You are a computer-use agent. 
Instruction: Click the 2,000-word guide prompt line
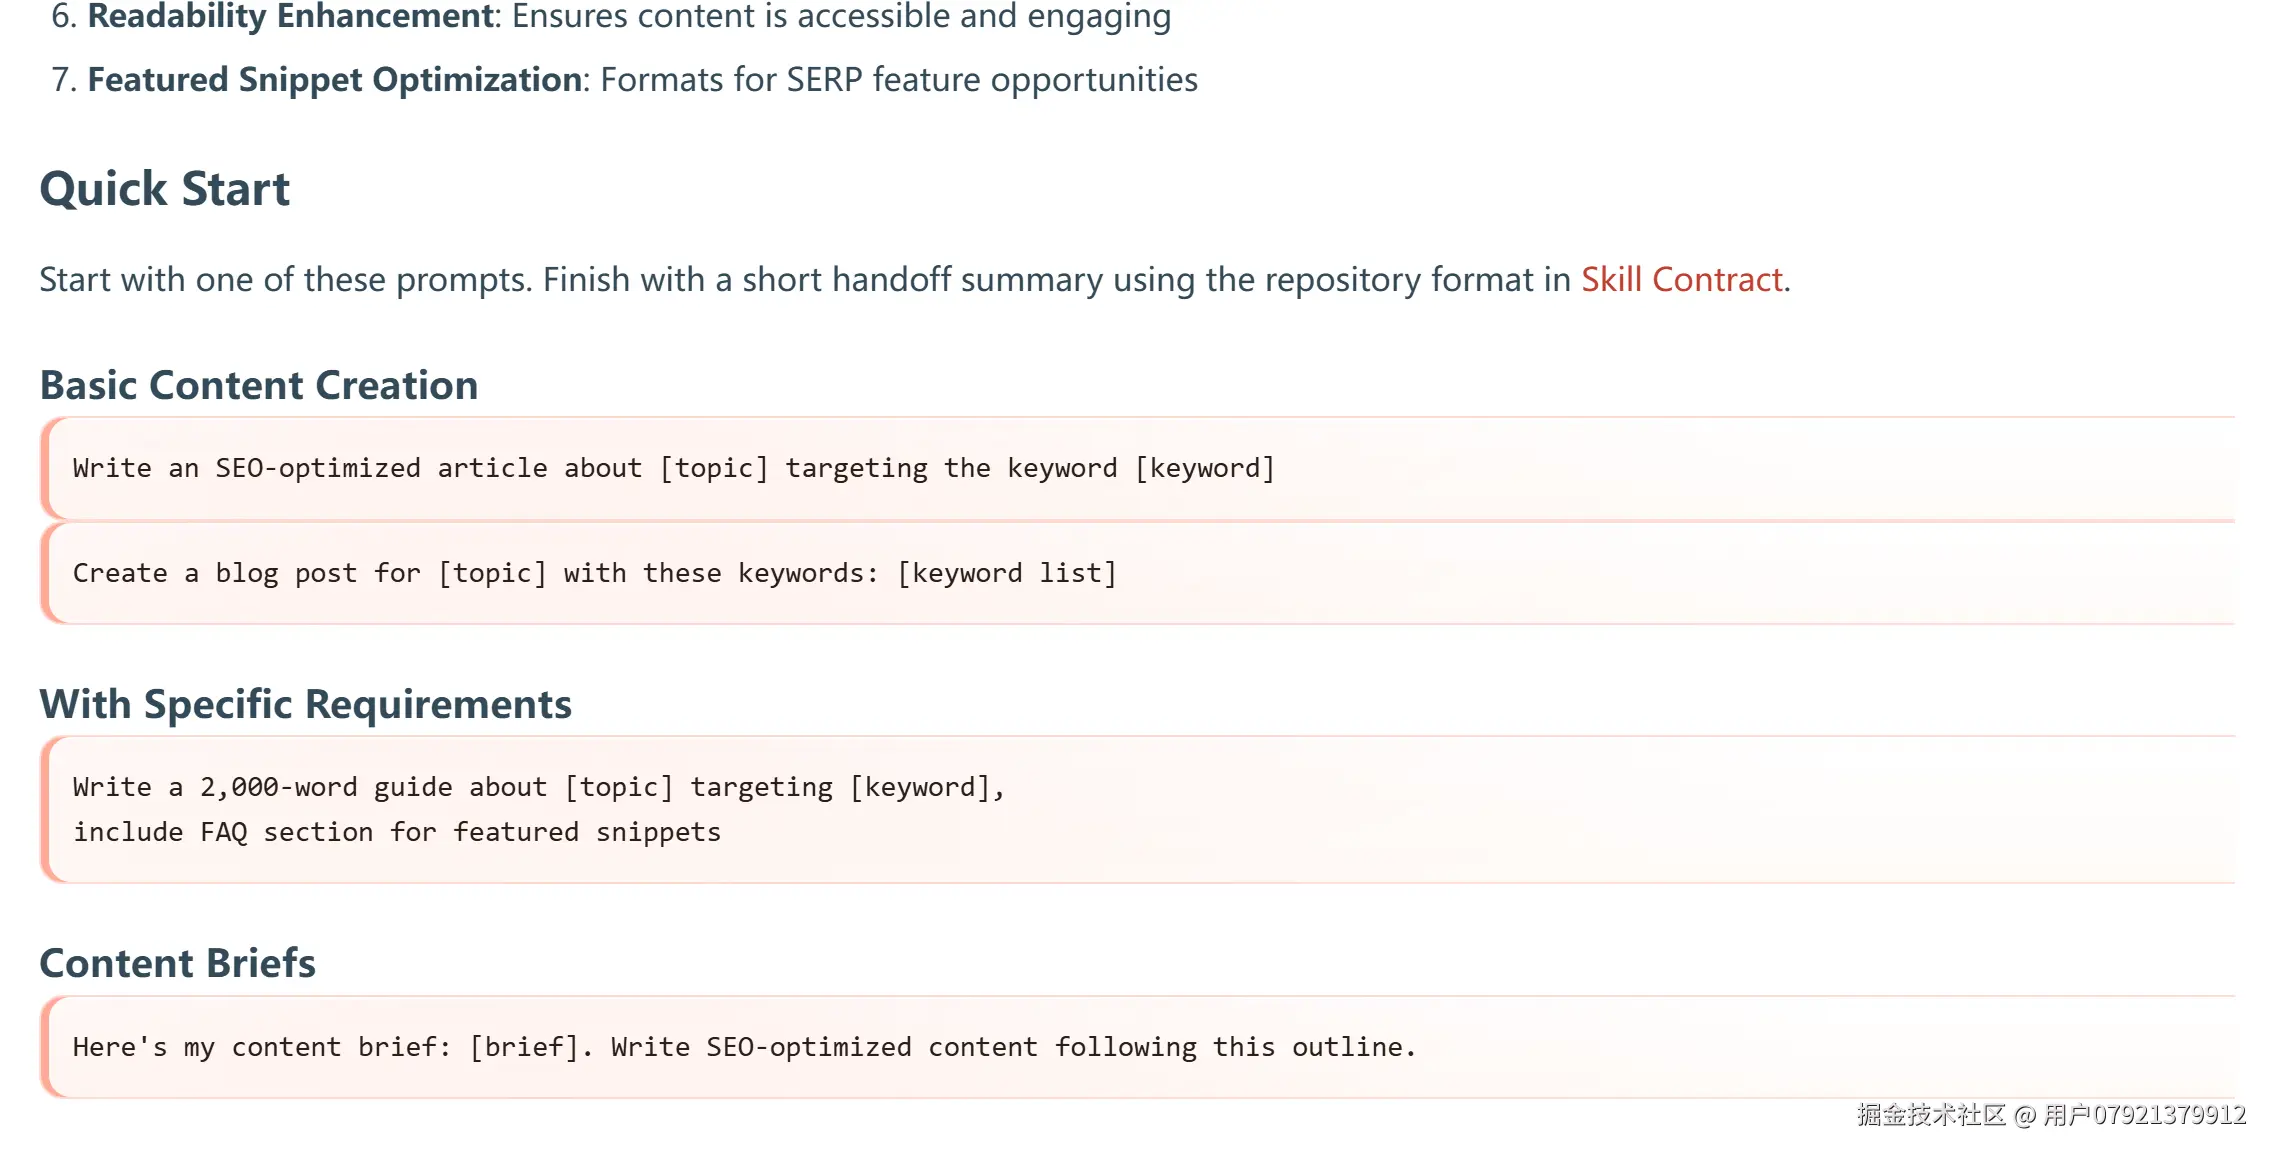point(538,788)
